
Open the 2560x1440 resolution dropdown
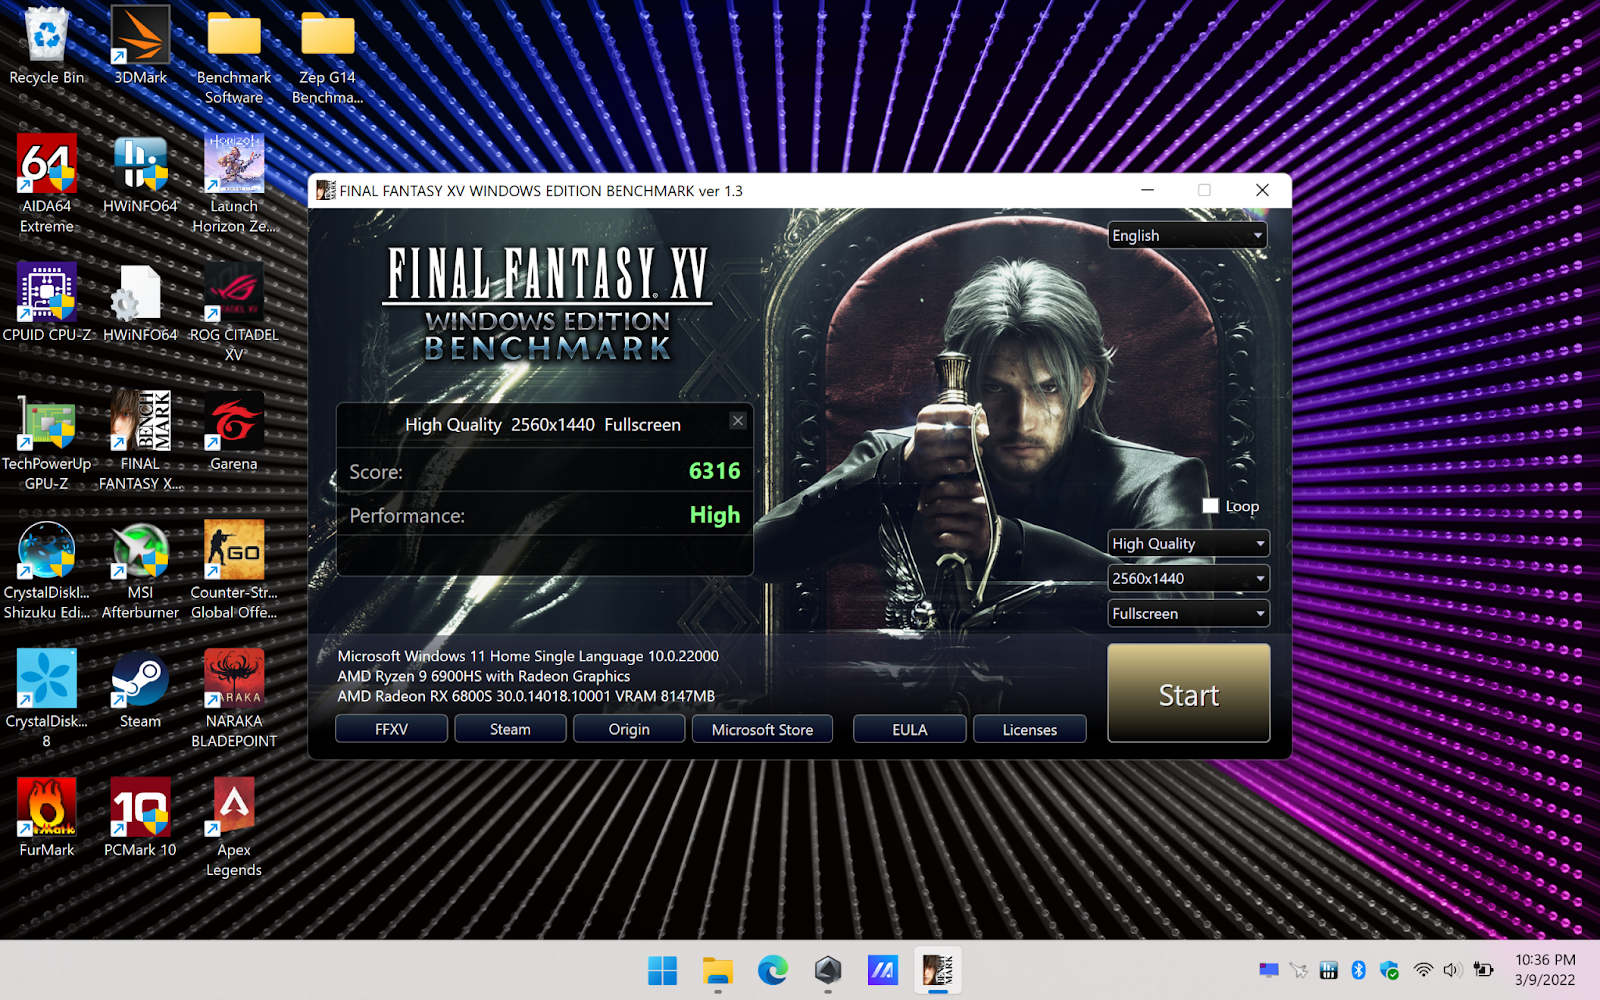(1188, 578)
